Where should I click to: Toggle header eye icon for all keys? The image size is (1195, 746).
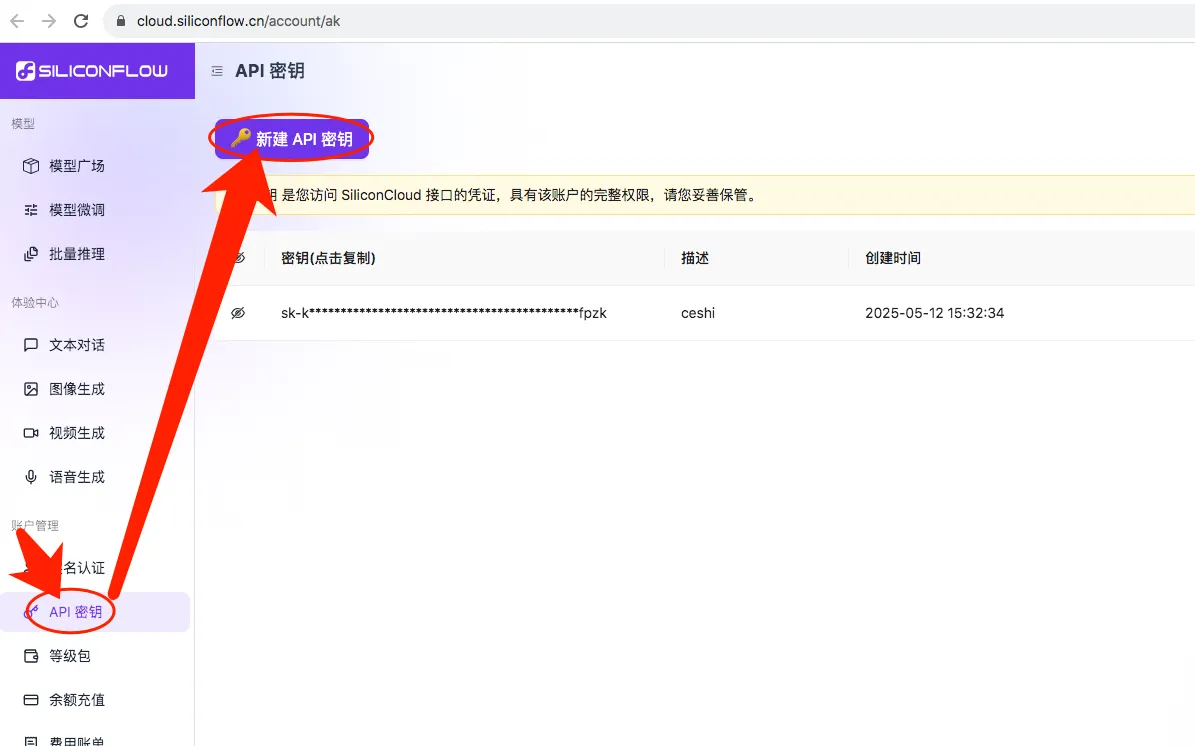coord(239,258)
